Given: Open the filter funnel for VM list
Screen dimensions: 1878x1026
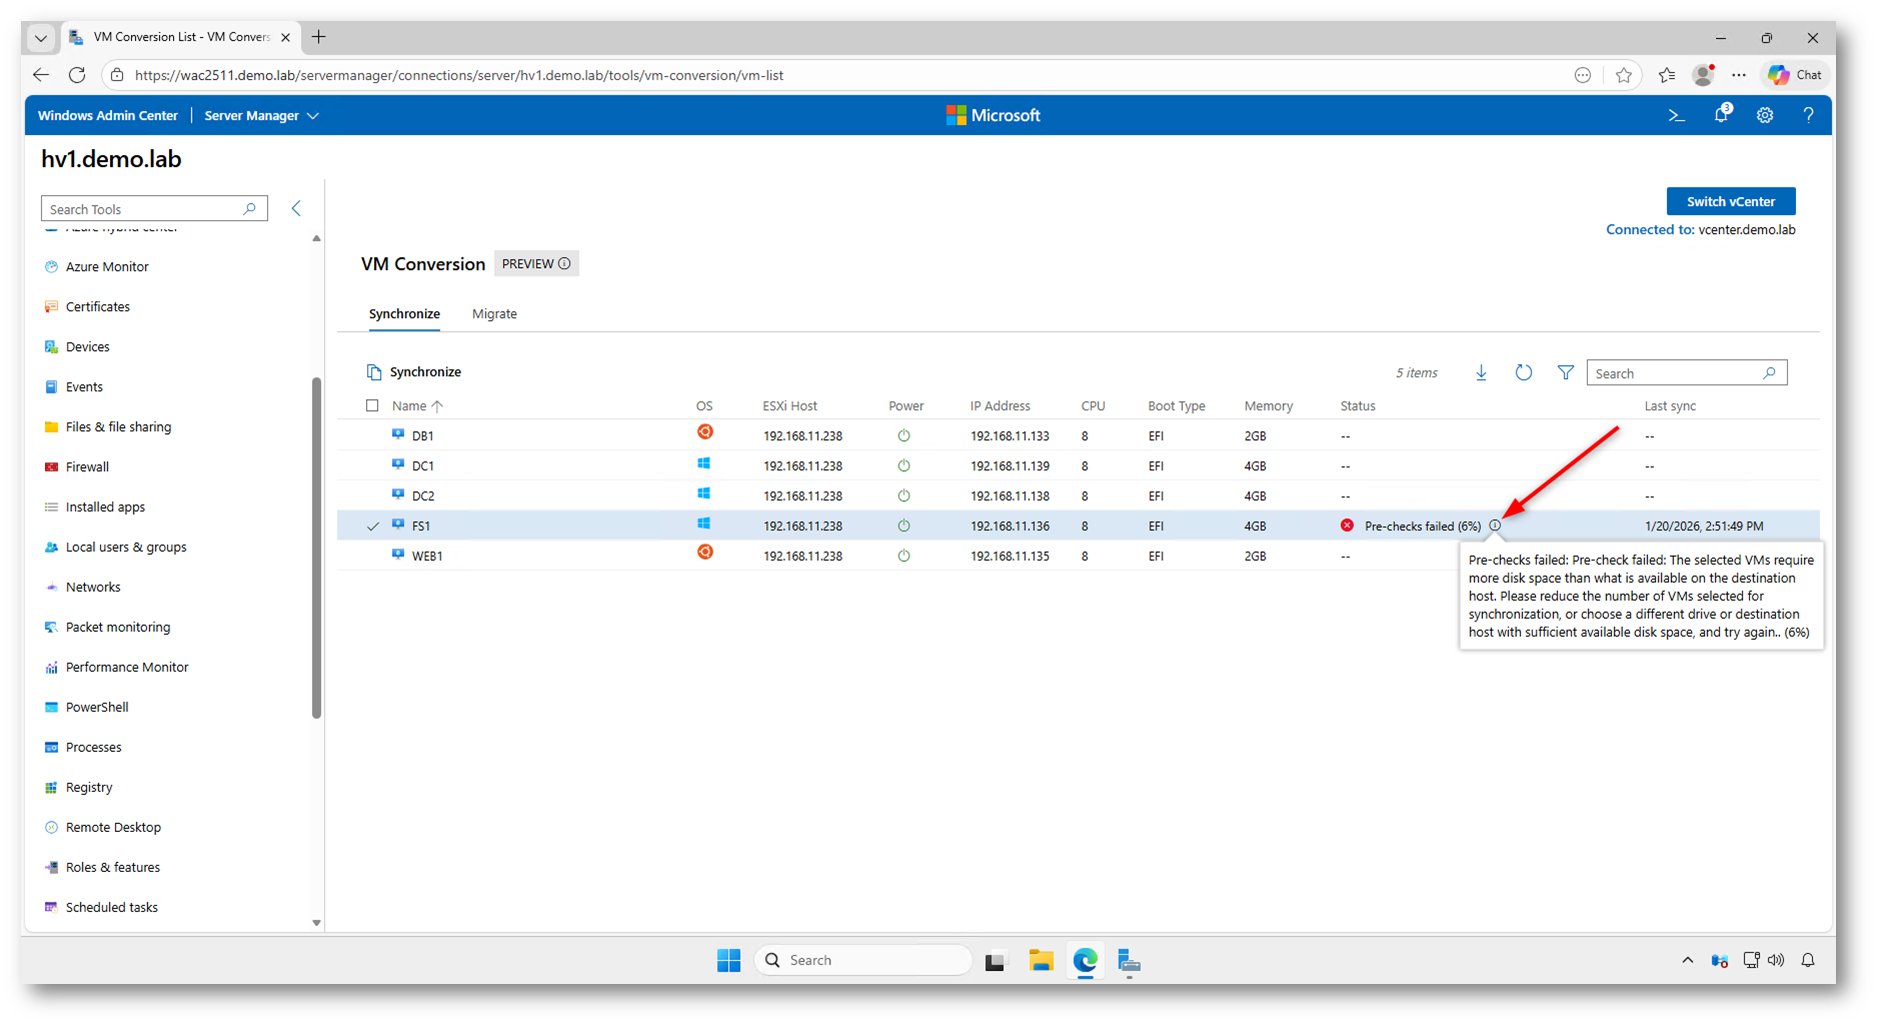Looking at the screenshot, I should pos(1565,373).
